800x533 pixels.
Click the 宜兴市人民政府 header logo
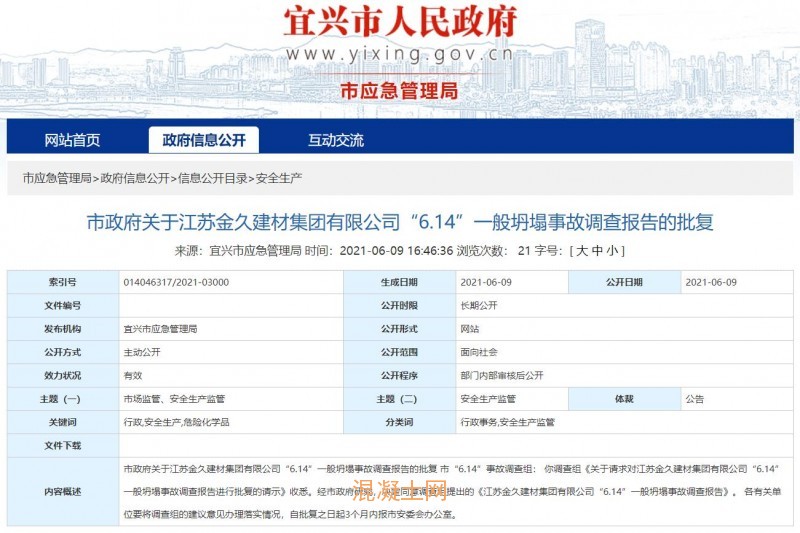coord(400,22)
